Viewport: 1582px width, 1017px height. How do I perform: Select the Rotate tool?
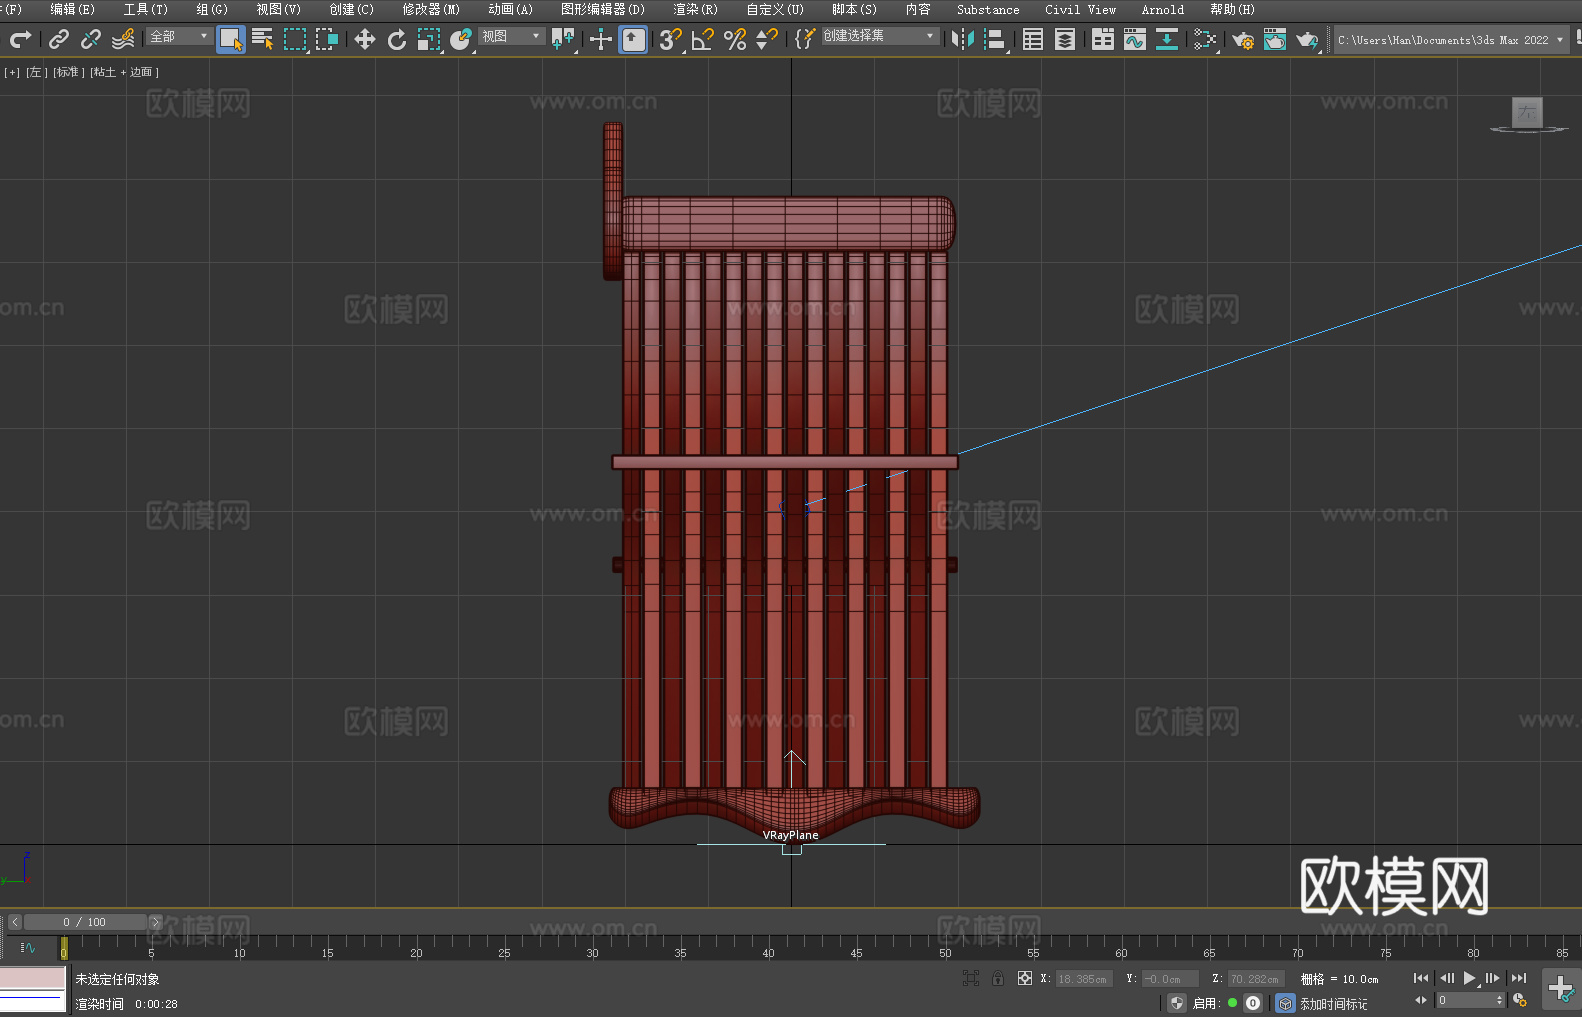(397, 39)
